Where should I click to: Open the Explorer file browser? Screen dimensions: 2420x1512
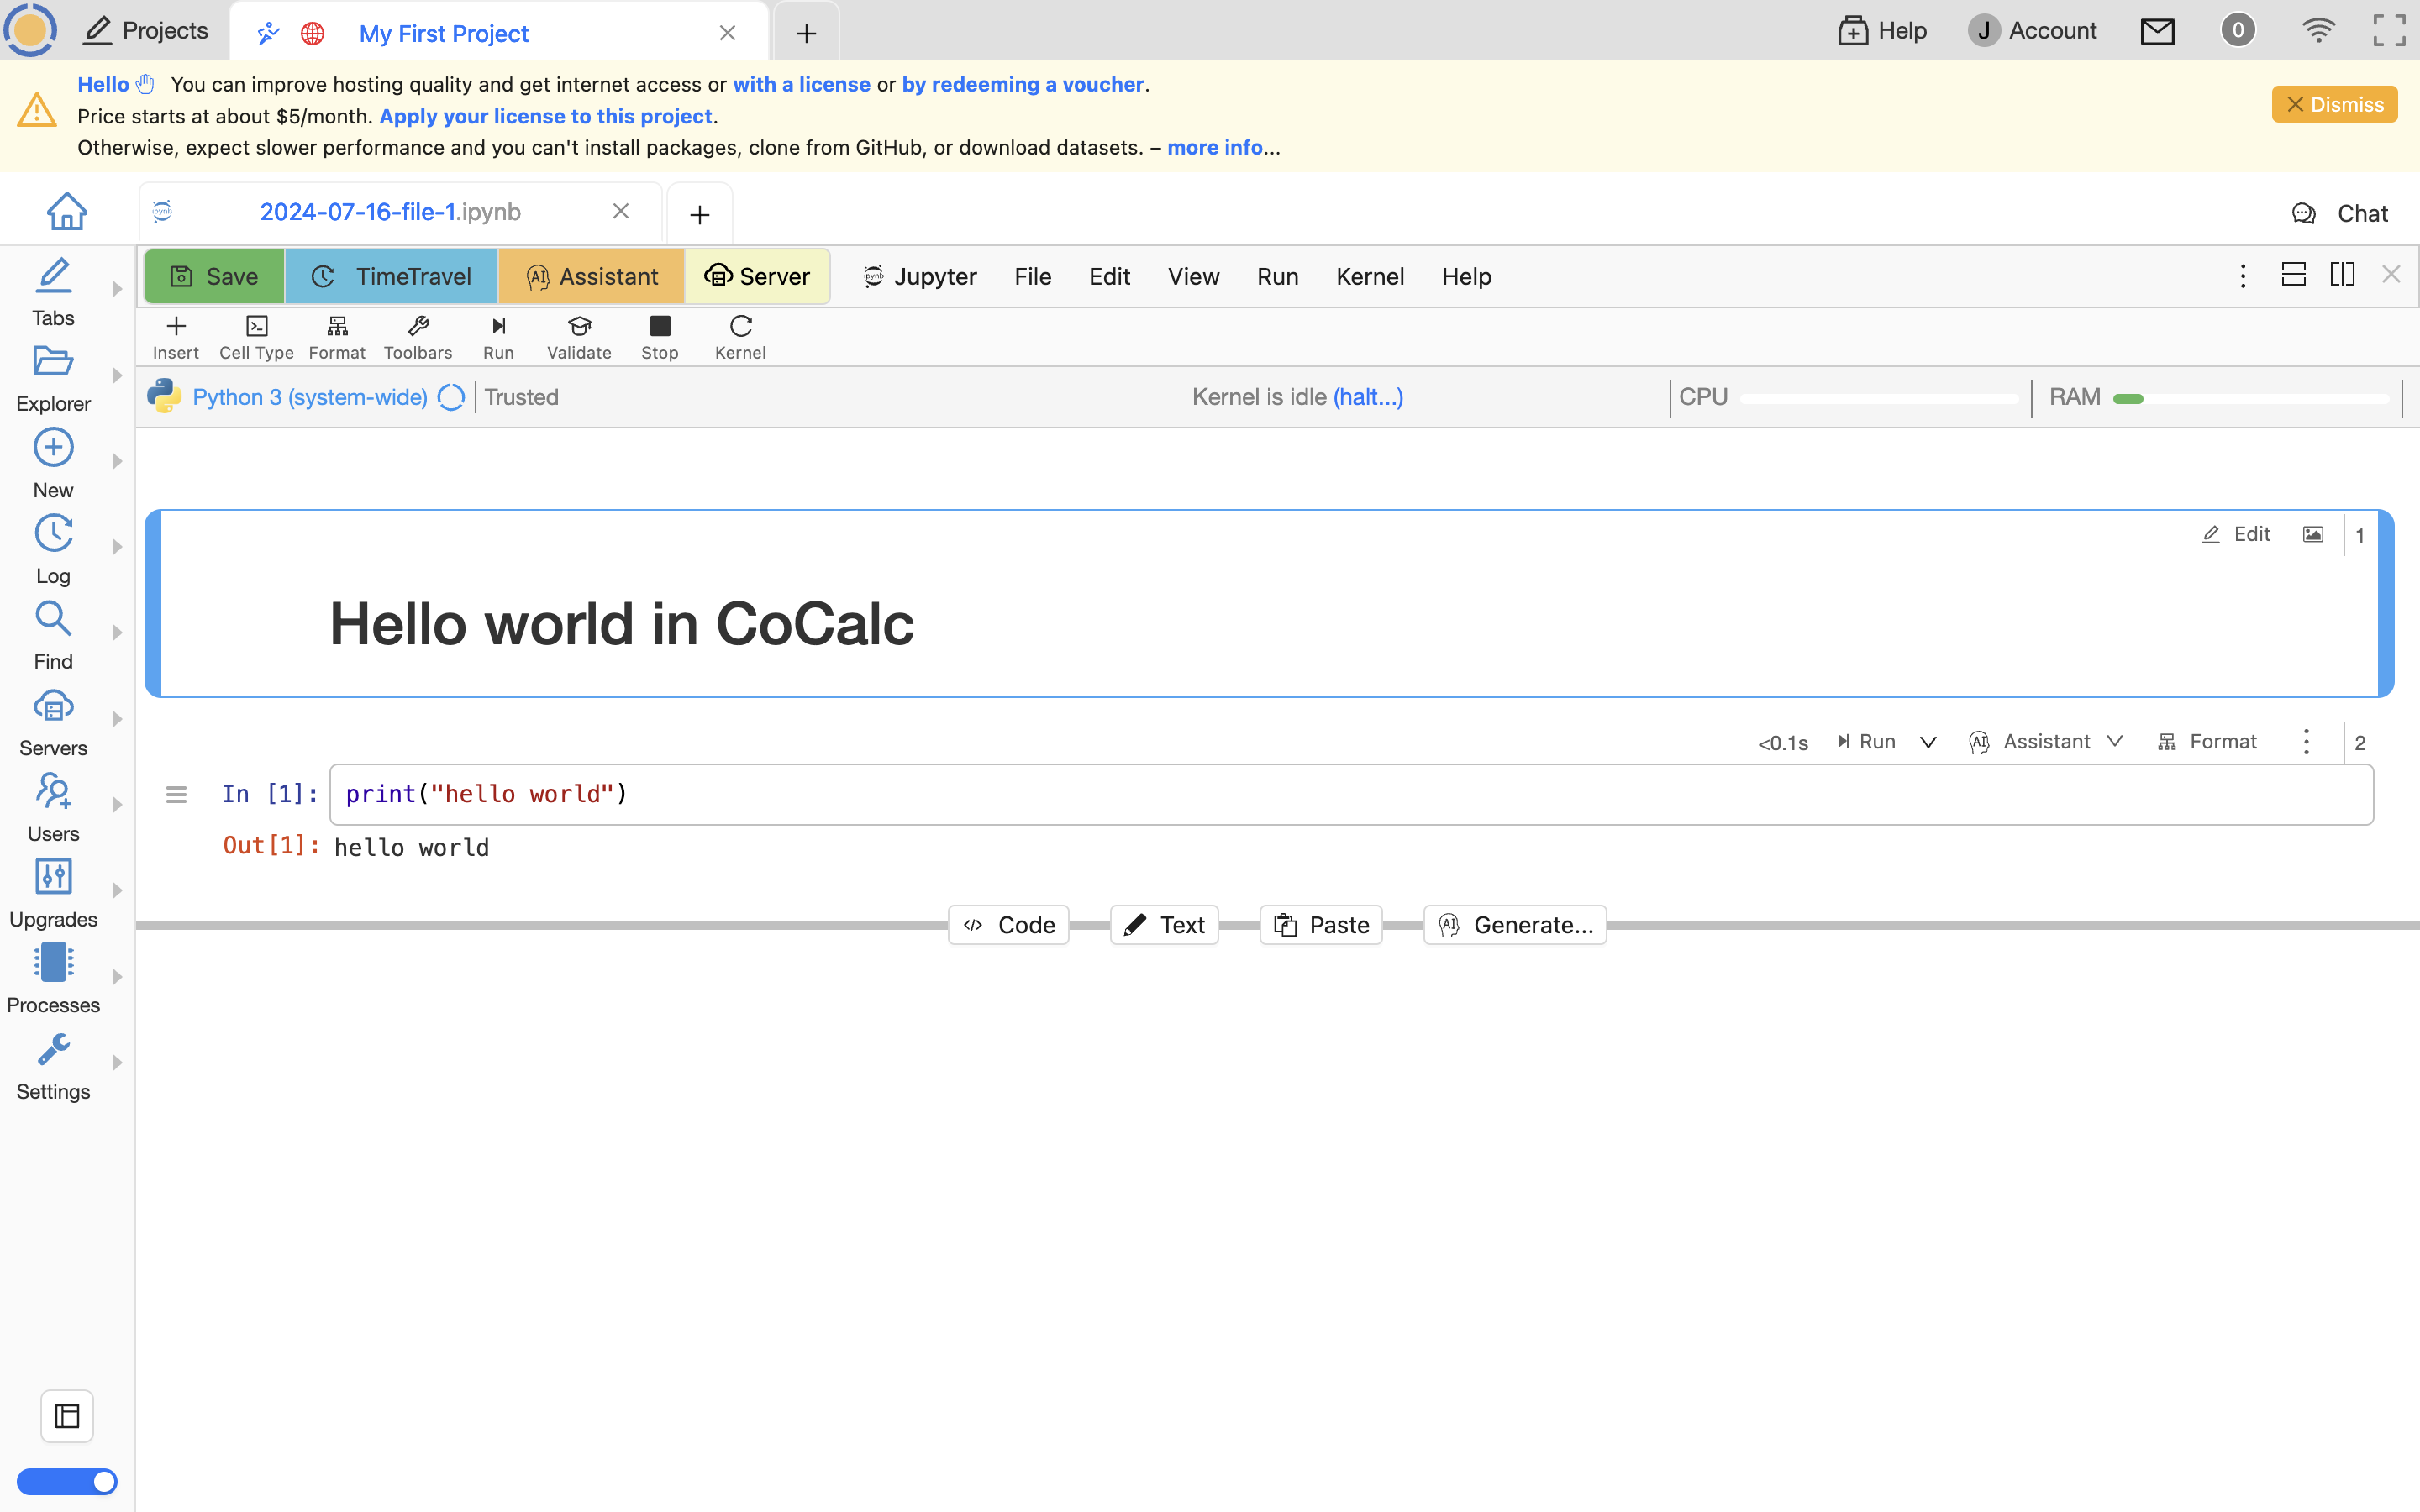pos(53,378)
